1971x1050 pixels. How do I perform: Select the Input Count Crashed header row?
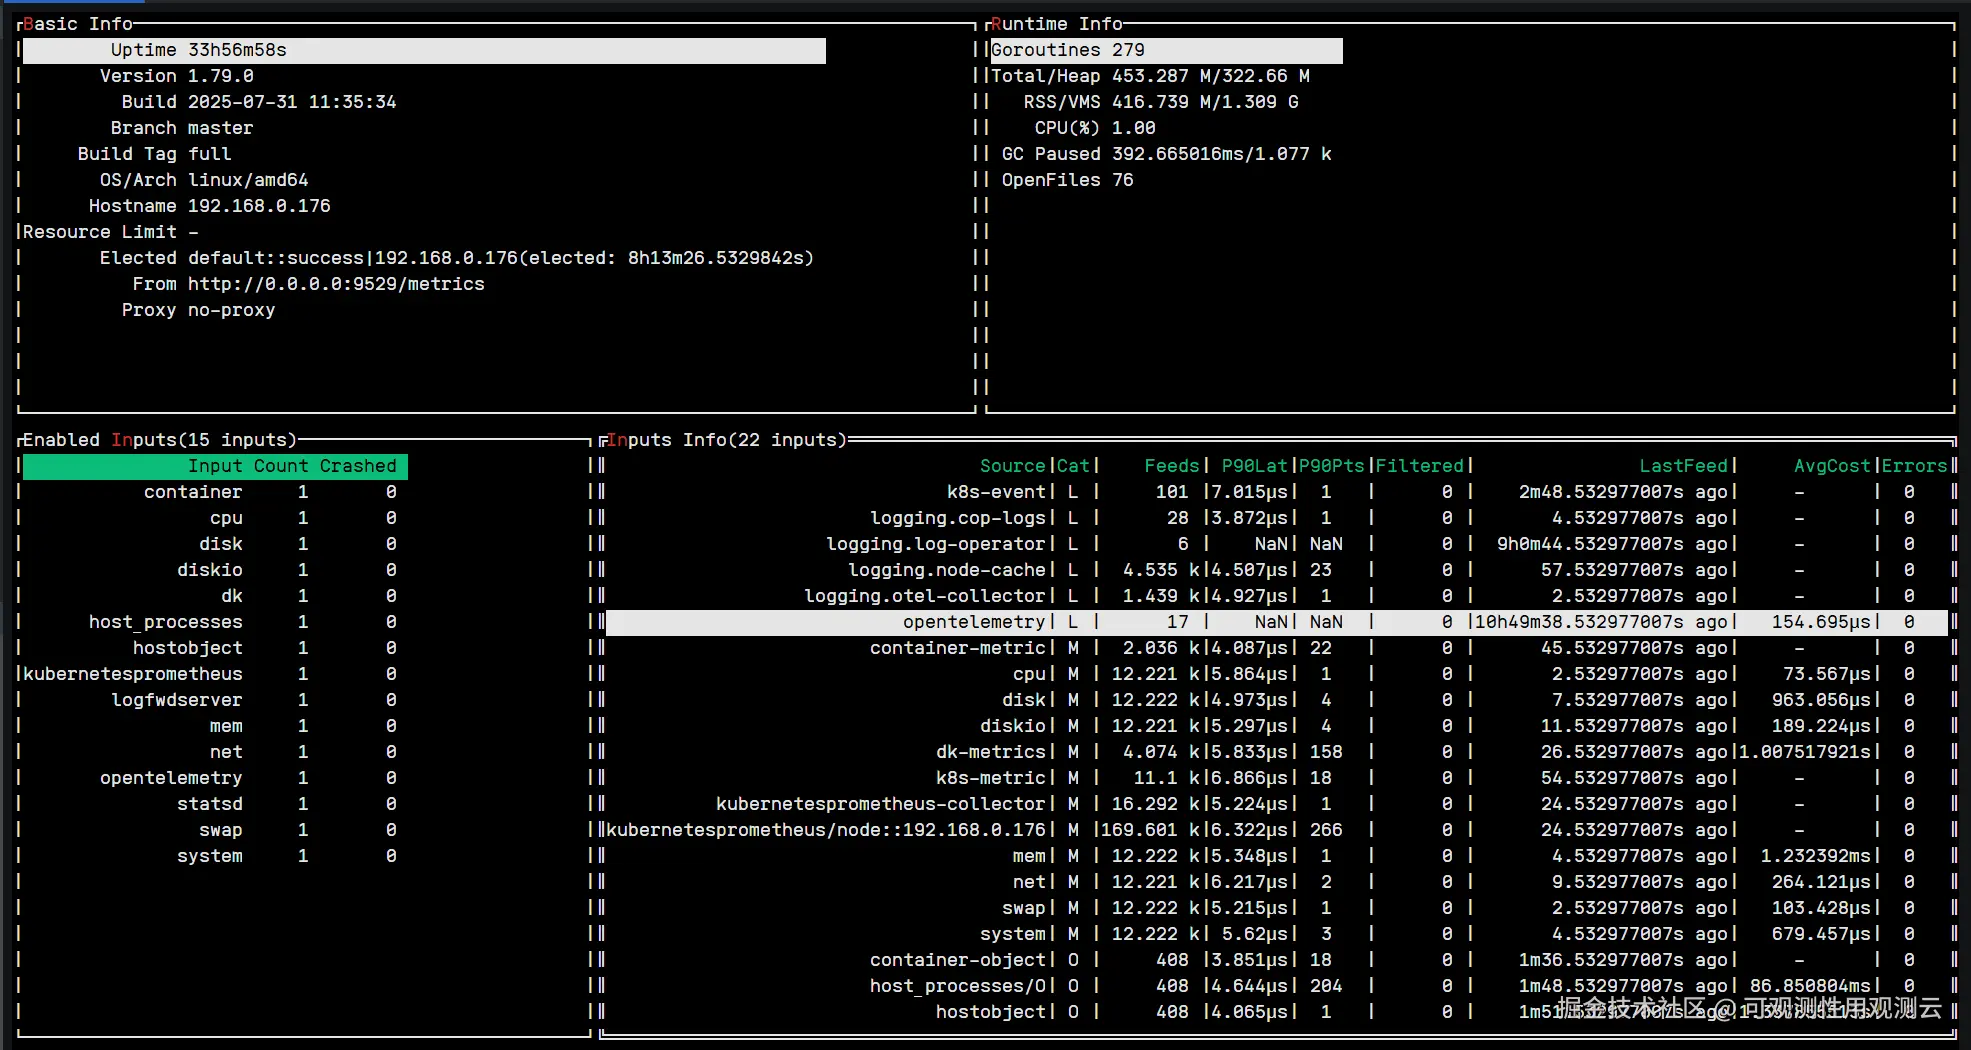tap(215, 466)
